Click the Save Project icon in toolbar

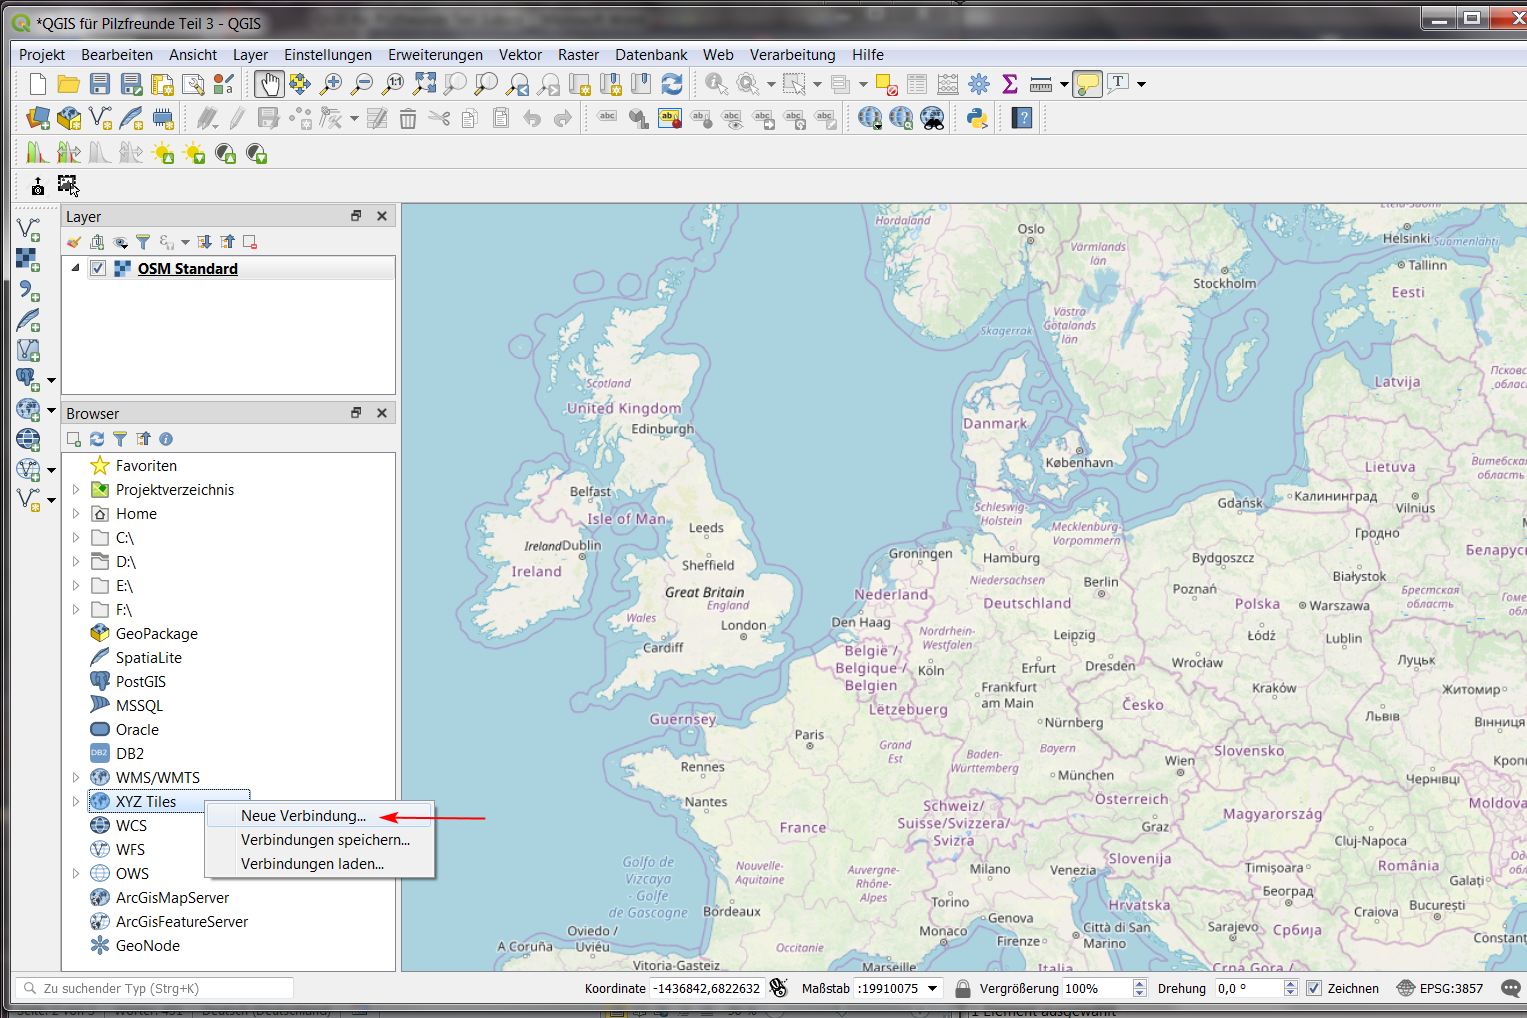coord(100,84)
